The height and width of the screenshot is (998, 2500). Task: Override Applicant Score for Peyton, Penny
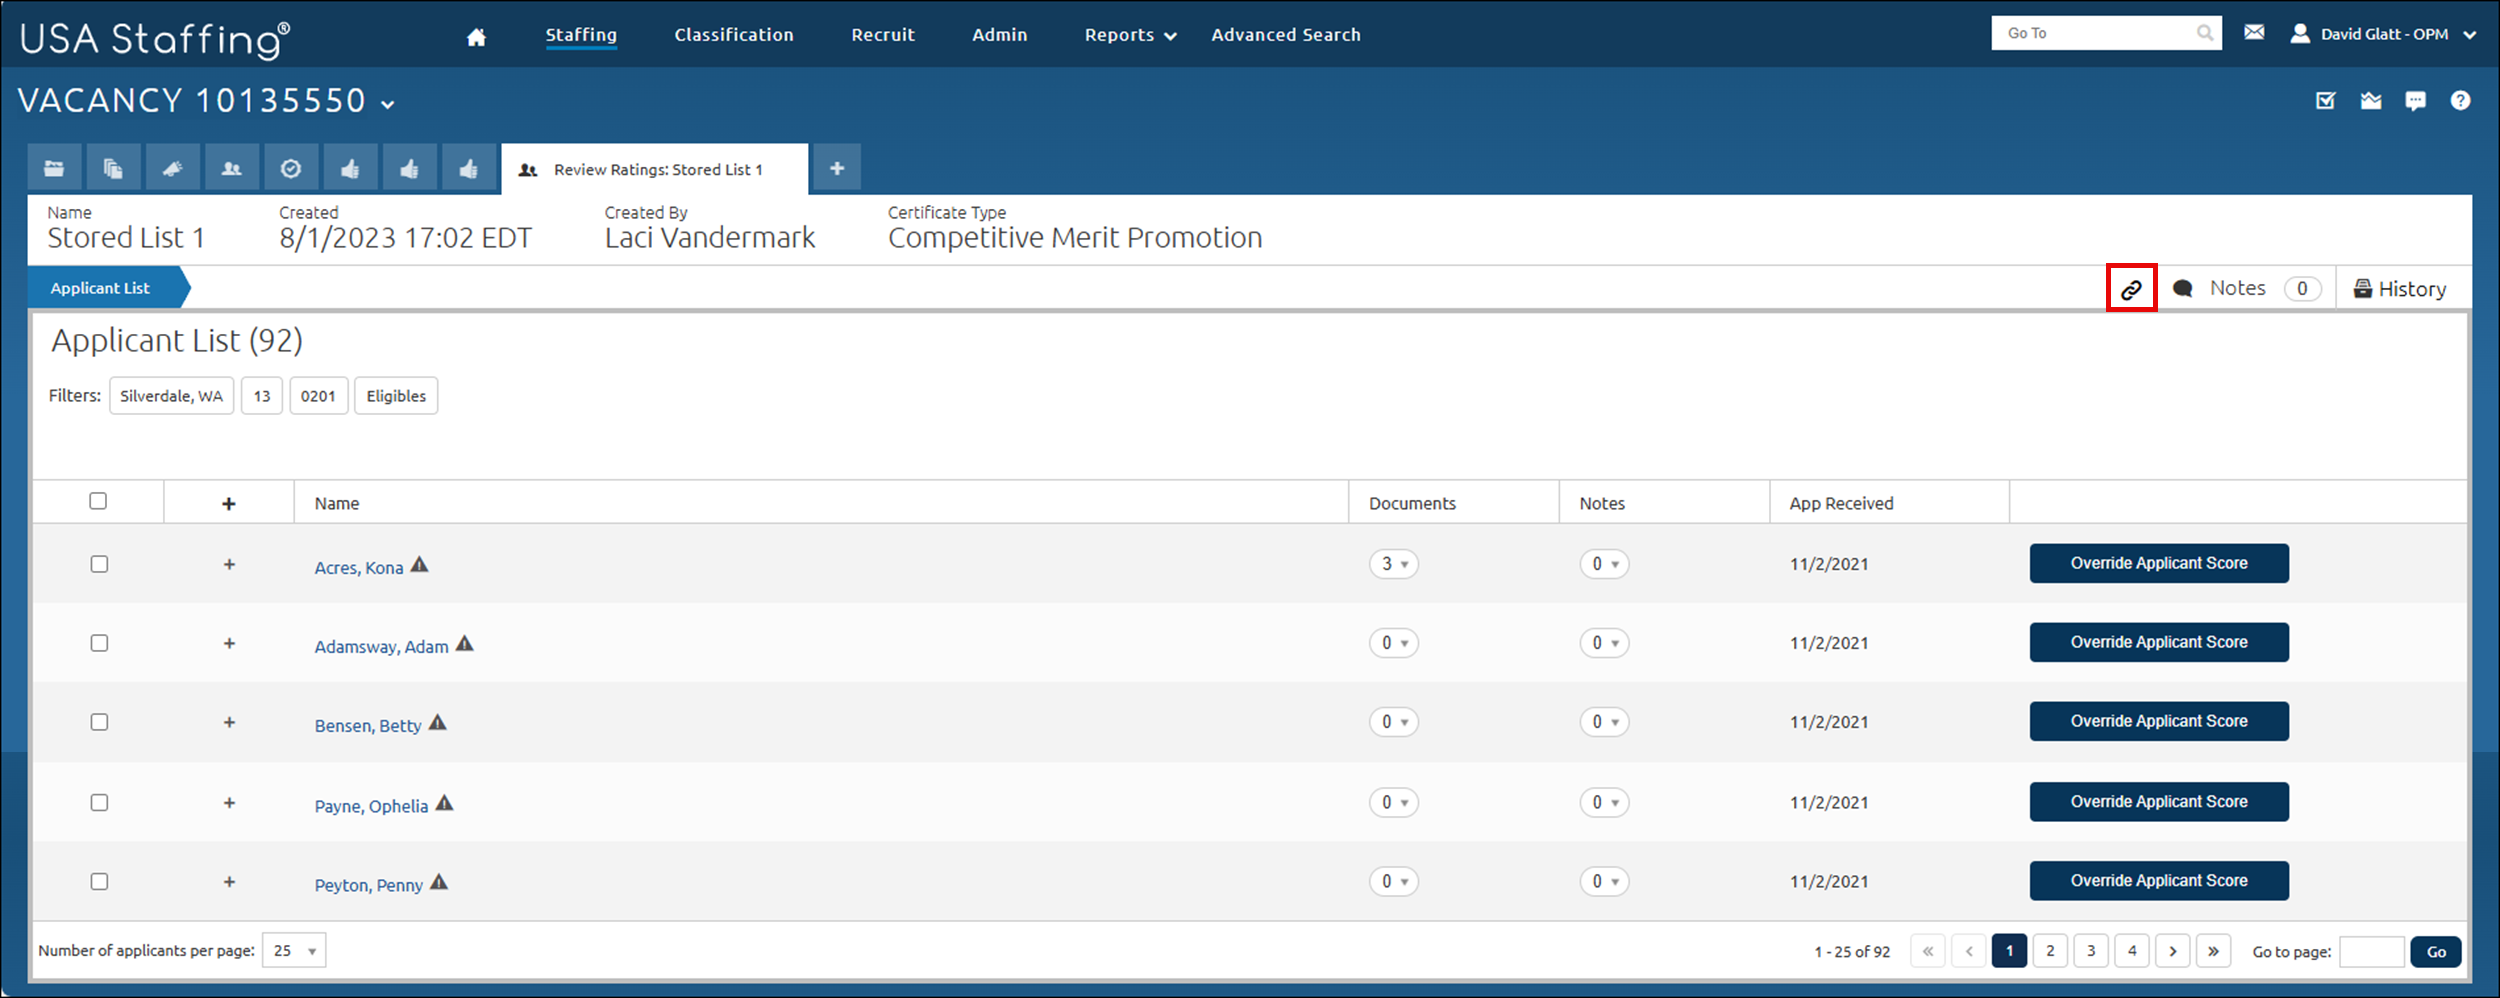pyautogui.click(x=2159, y=880)
